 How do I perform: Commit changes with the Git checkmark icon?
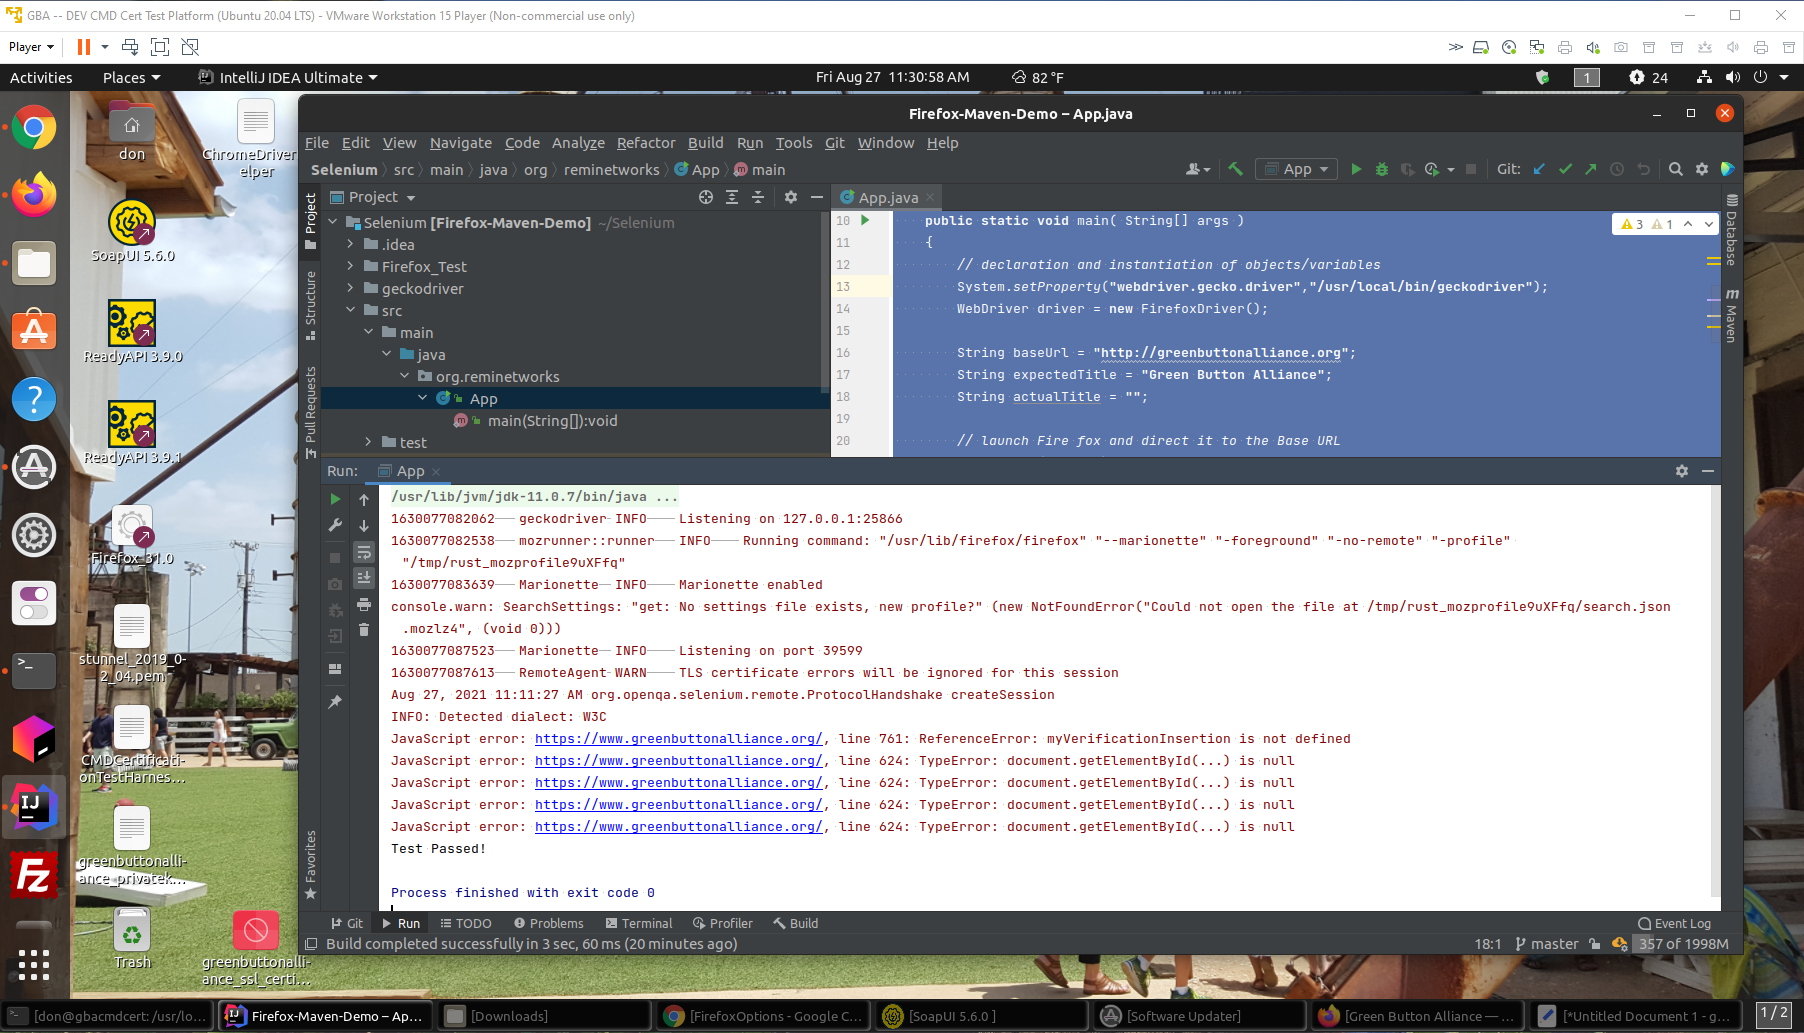coord(1565,169)
